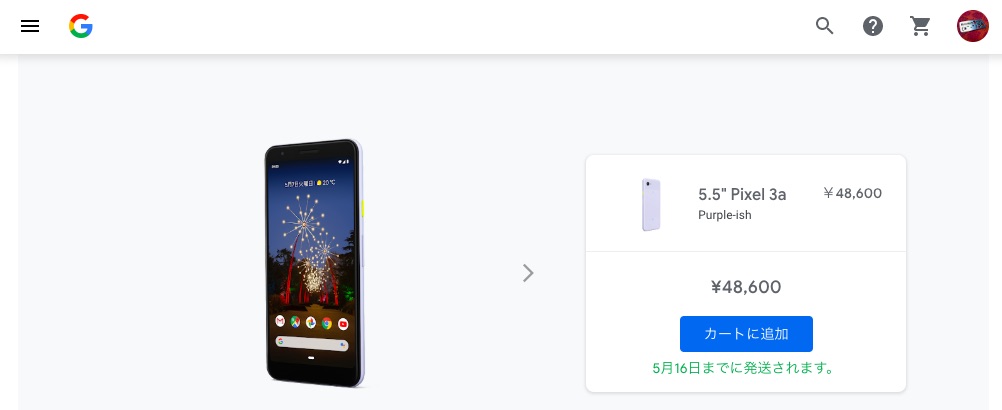The image size is (1002, 410).
Task: Click the Purple-ish color label
Action: tap(725, 215)
